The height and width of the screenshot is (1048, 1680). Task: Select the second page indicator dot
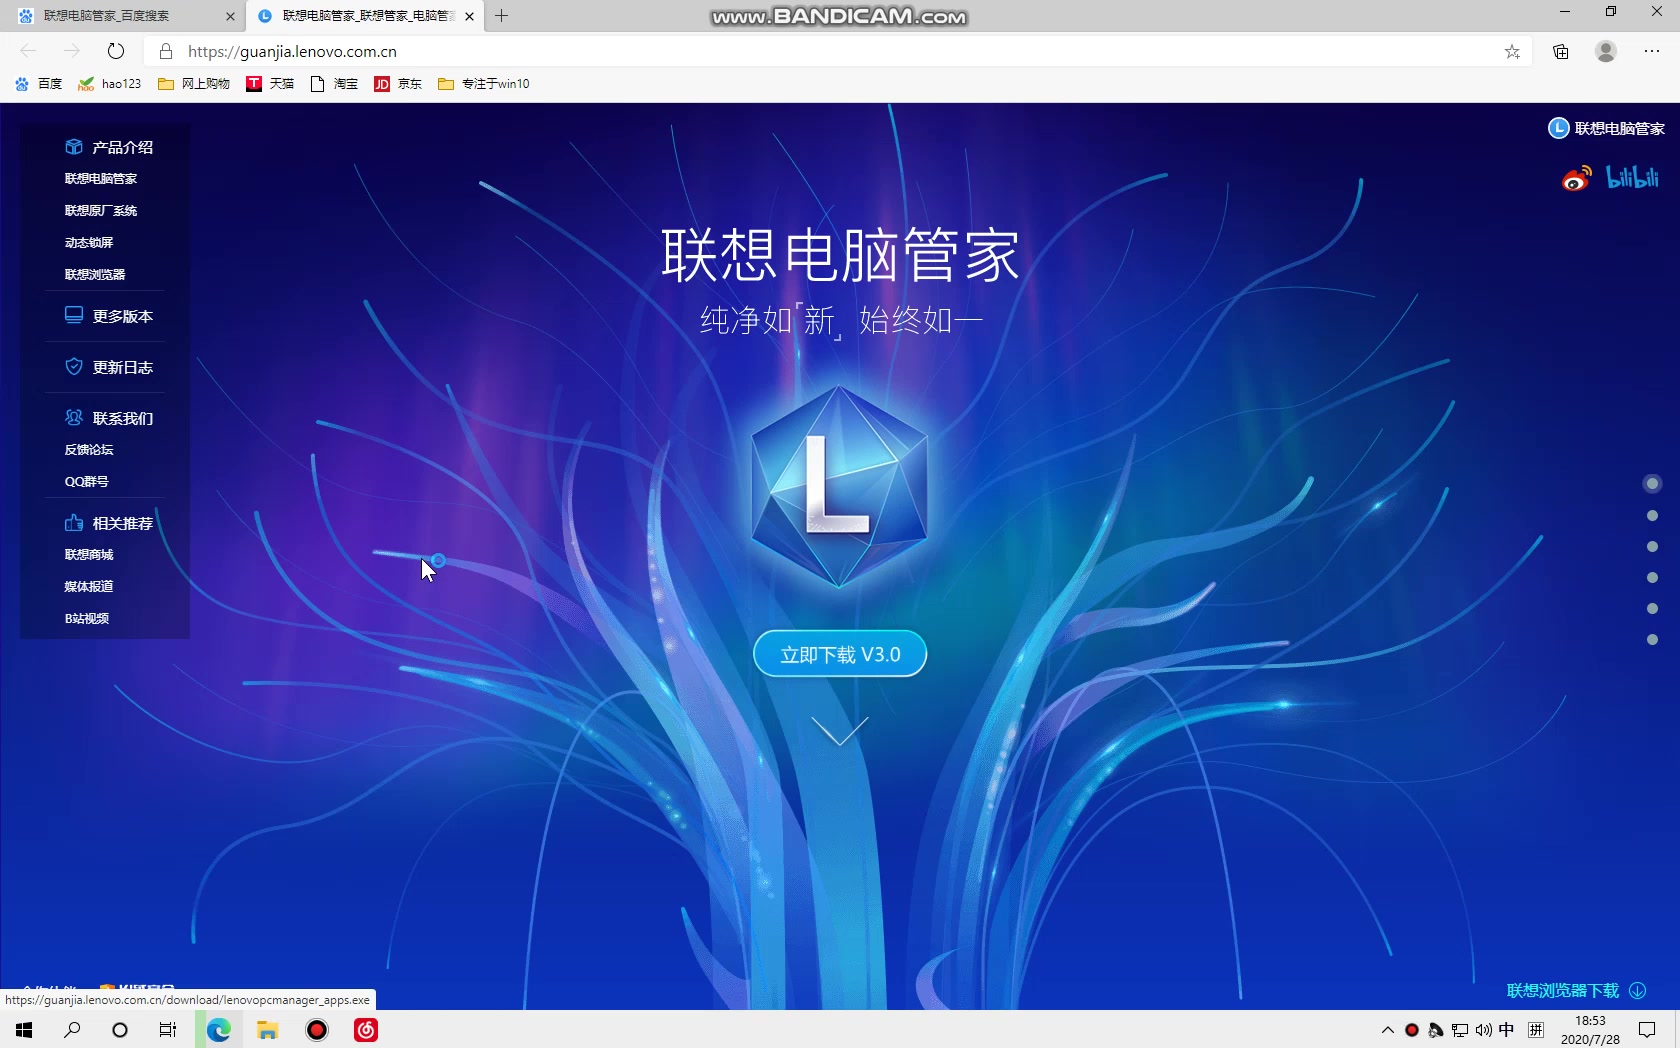[x=1652, y=516]
